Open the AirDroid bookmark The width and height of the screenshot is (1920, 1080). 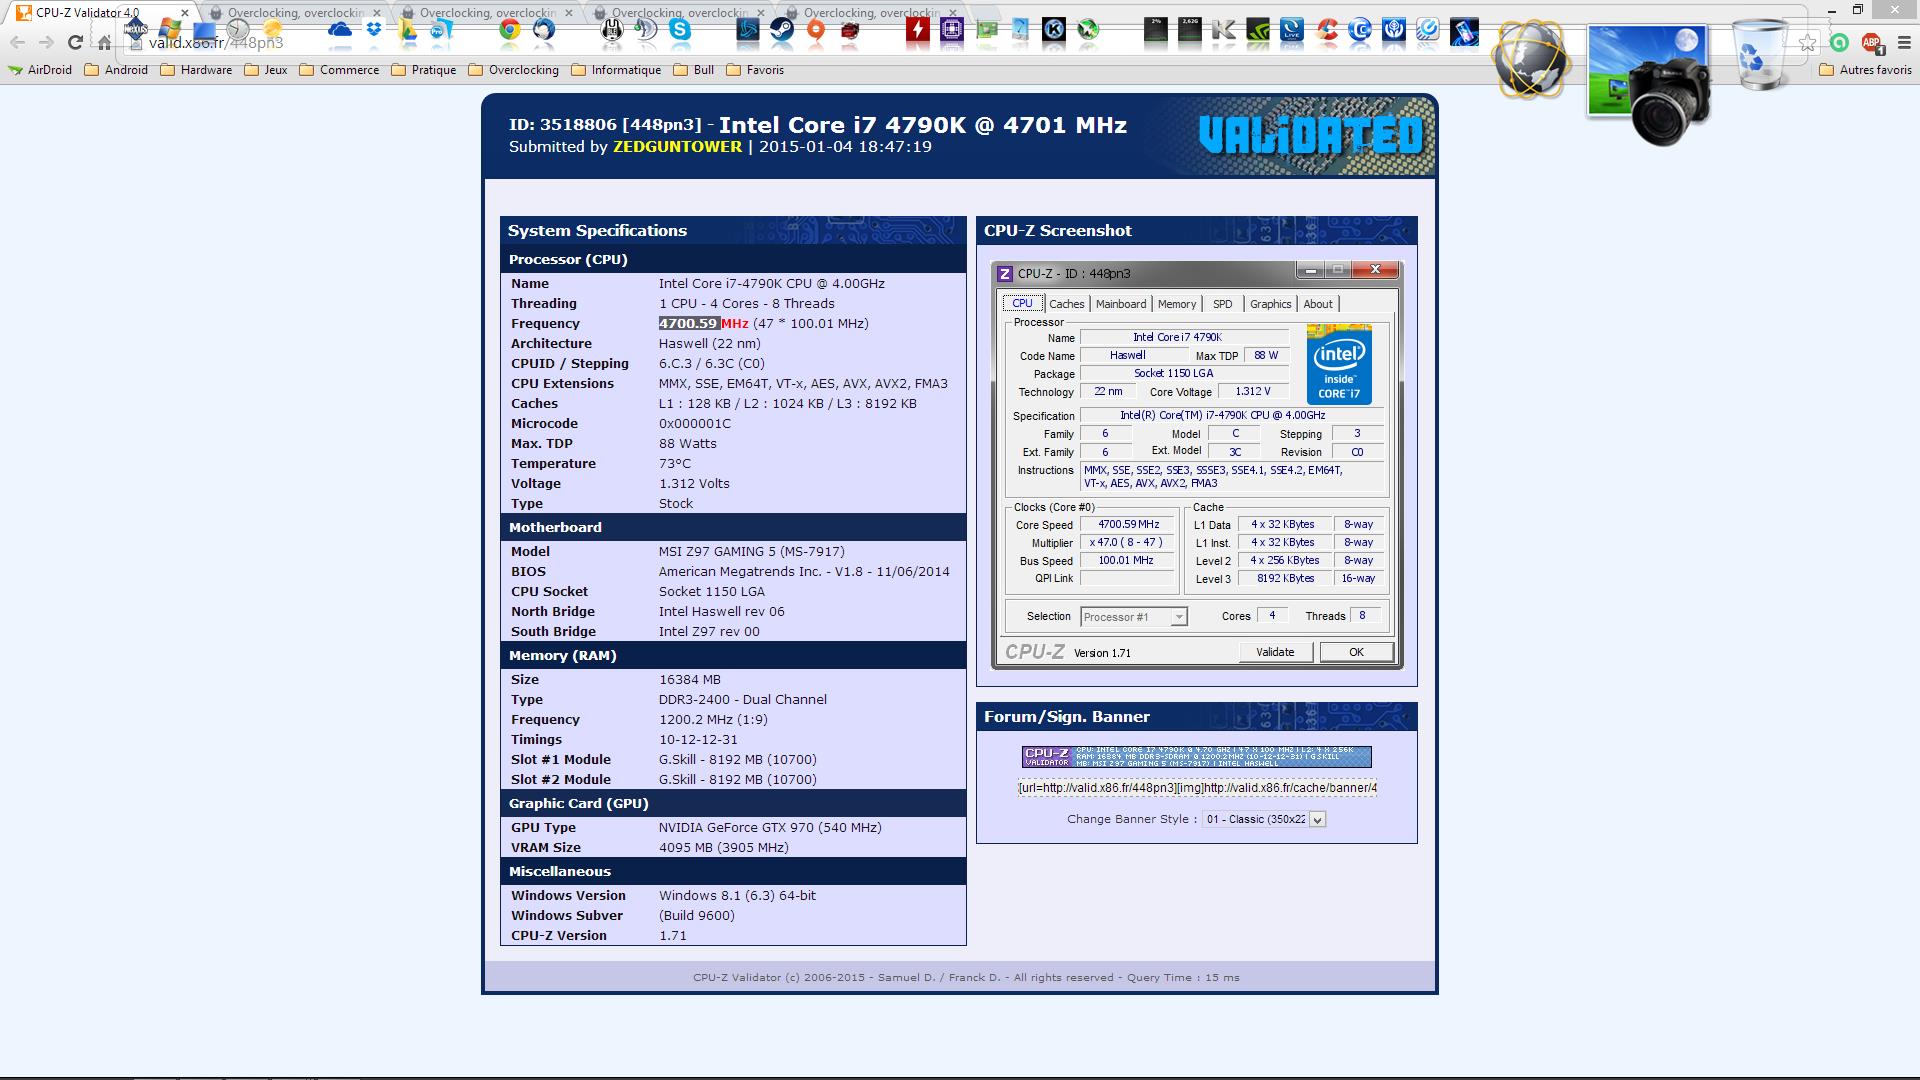(40, 70)
